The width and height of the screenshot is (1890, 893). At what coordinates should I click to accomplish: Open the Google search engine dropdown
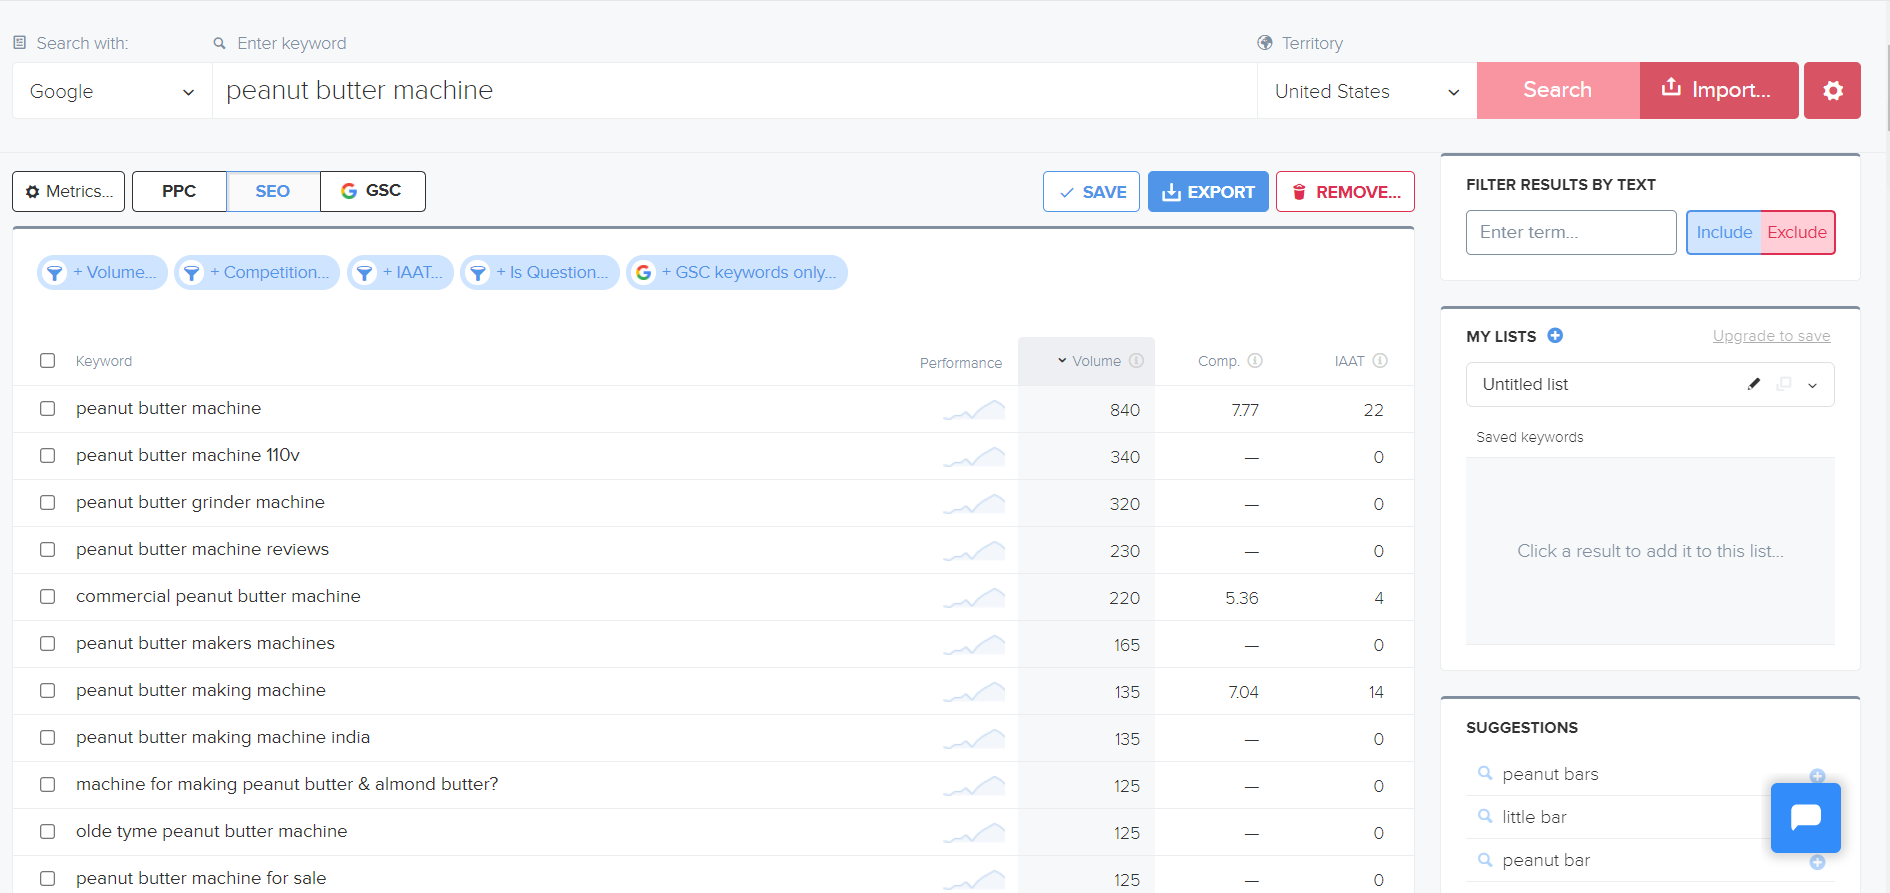(112, 91)
